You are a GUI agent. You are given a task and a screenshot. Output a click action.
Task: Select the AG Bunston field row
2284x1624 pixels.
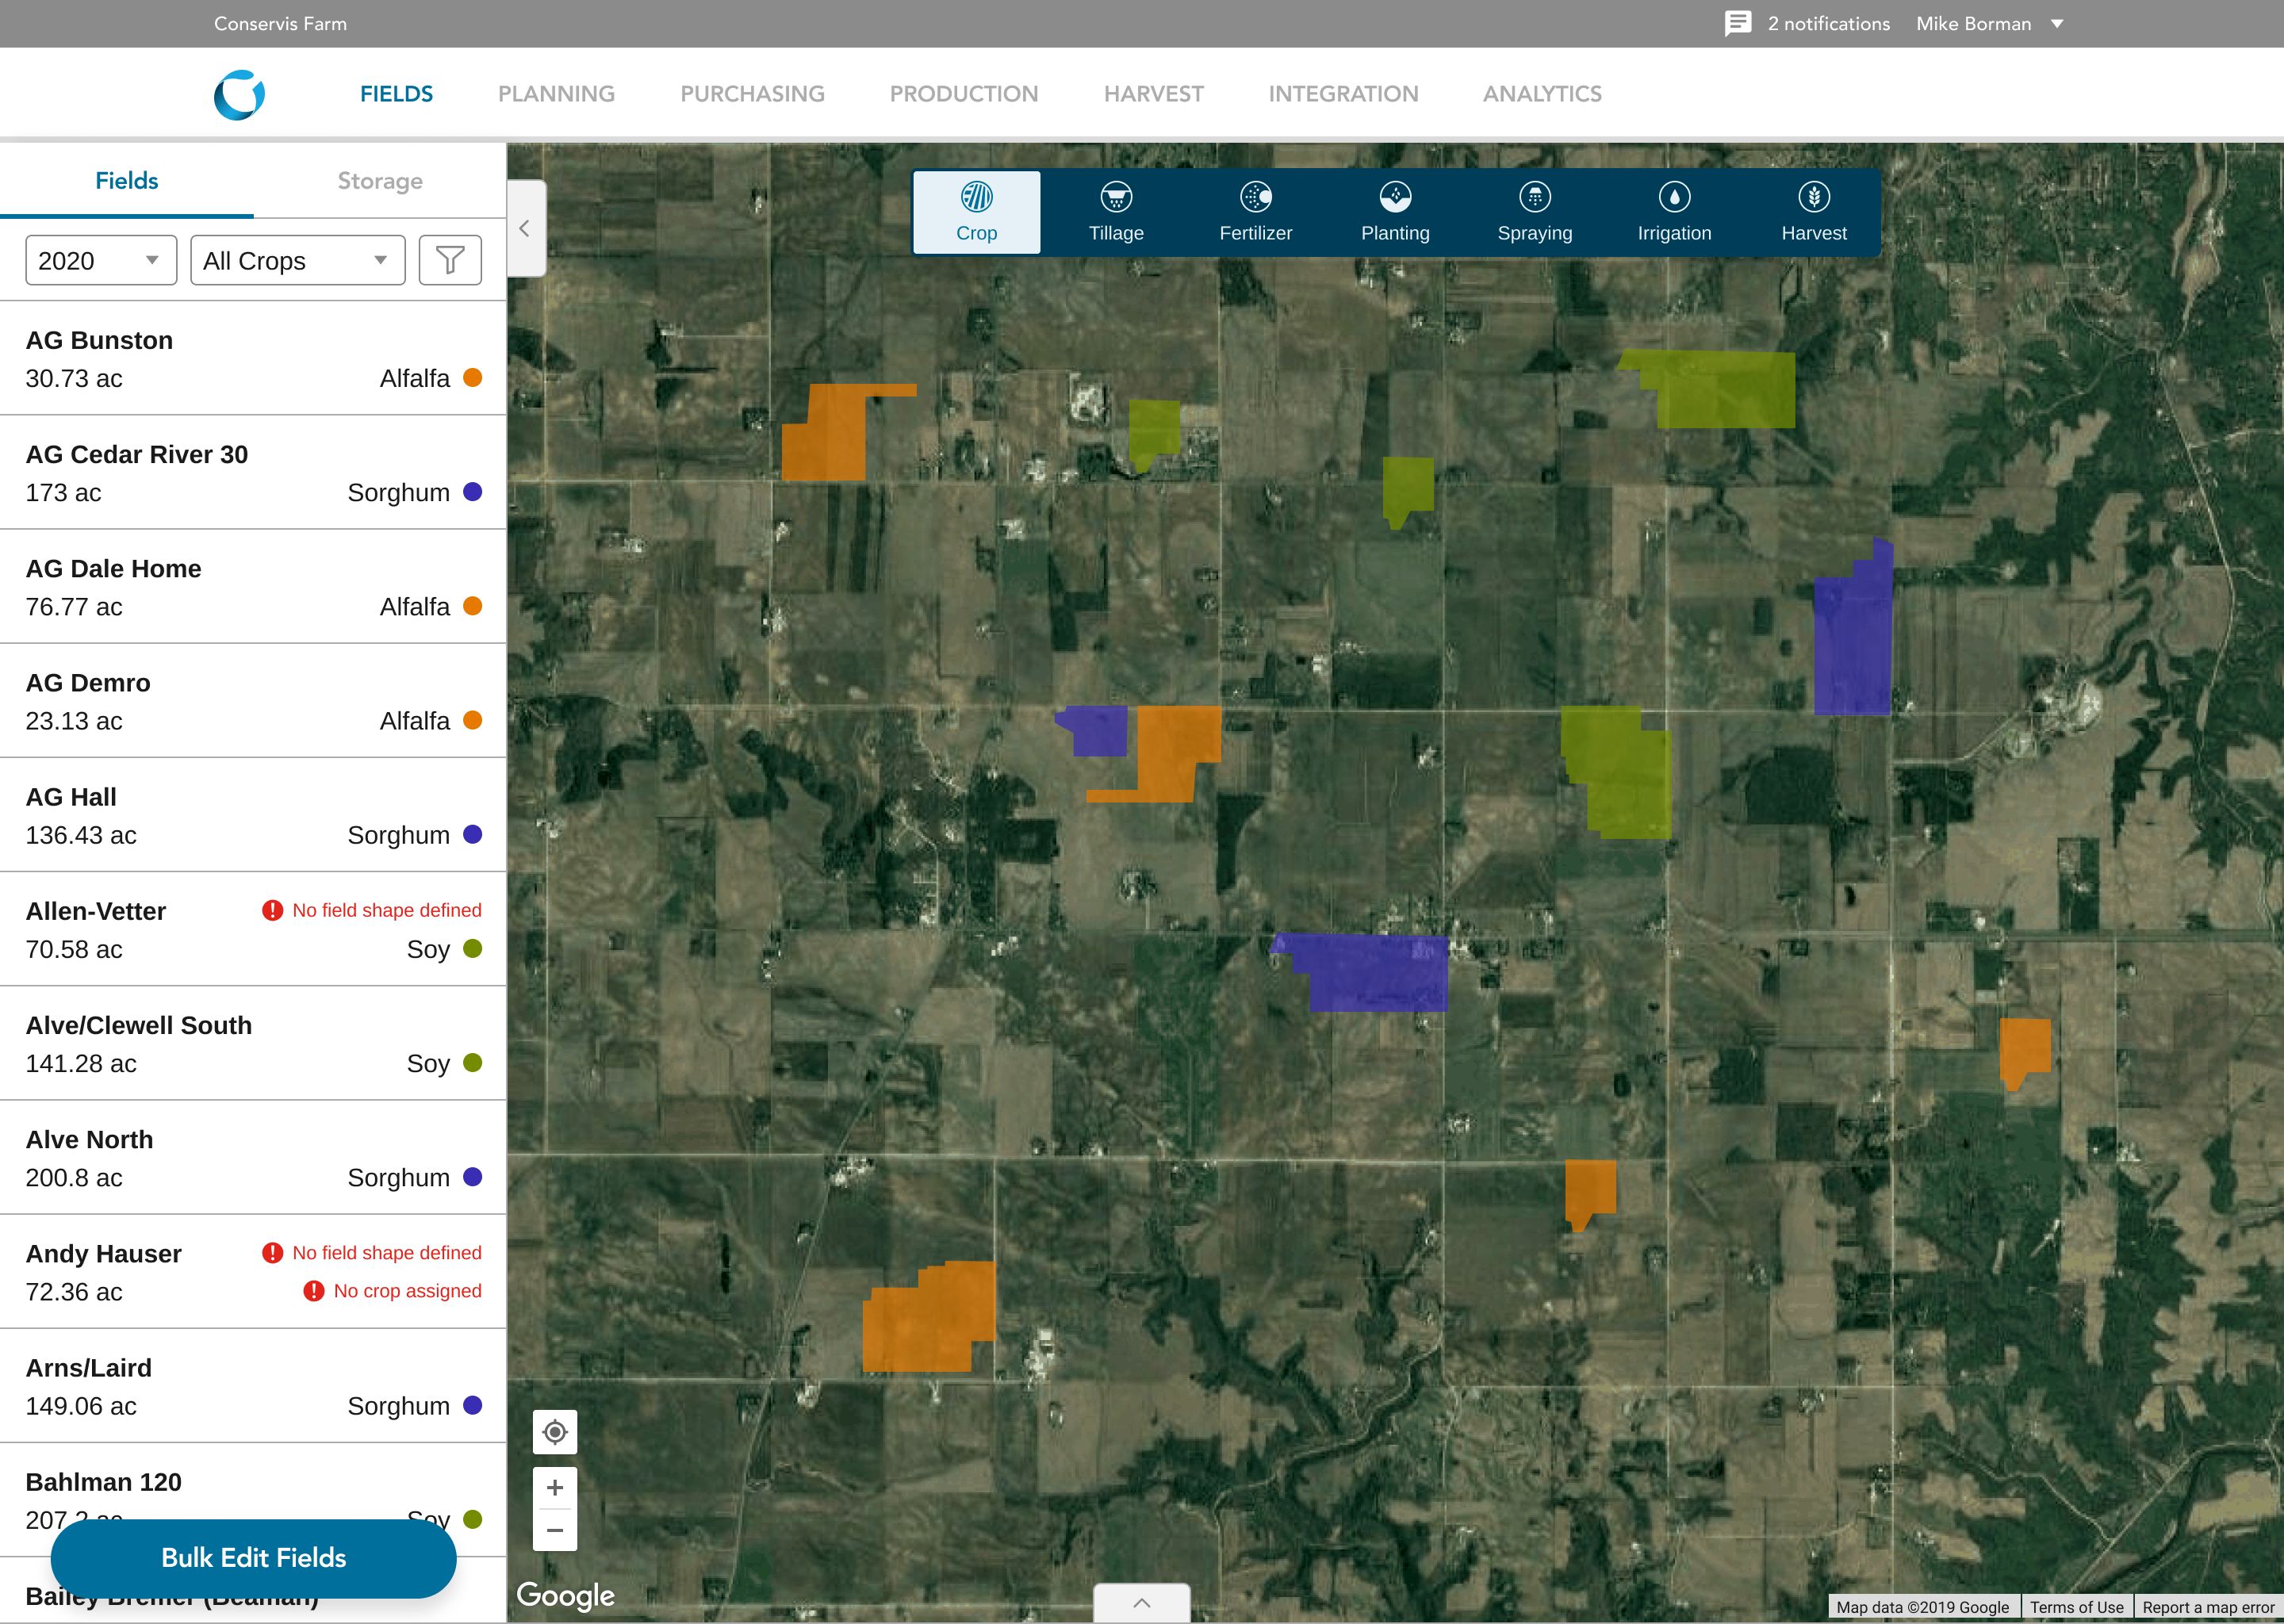253,358
